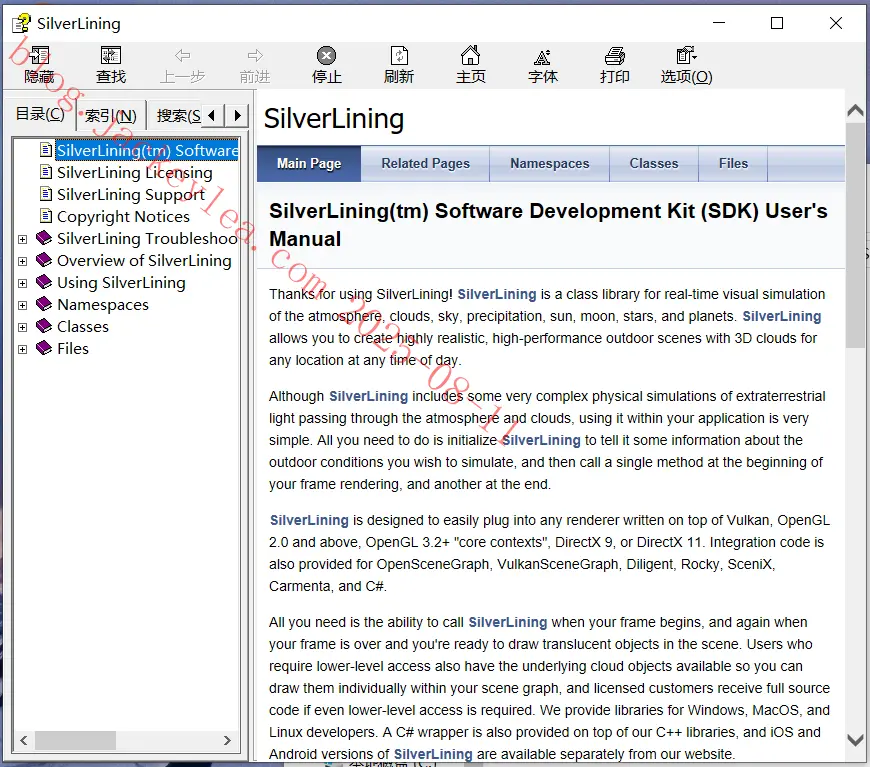The height and width of the screenshot is (767, 870).
Task: Click the Refresh (刷新) toolbar icon
Action: tap(399, 65)
